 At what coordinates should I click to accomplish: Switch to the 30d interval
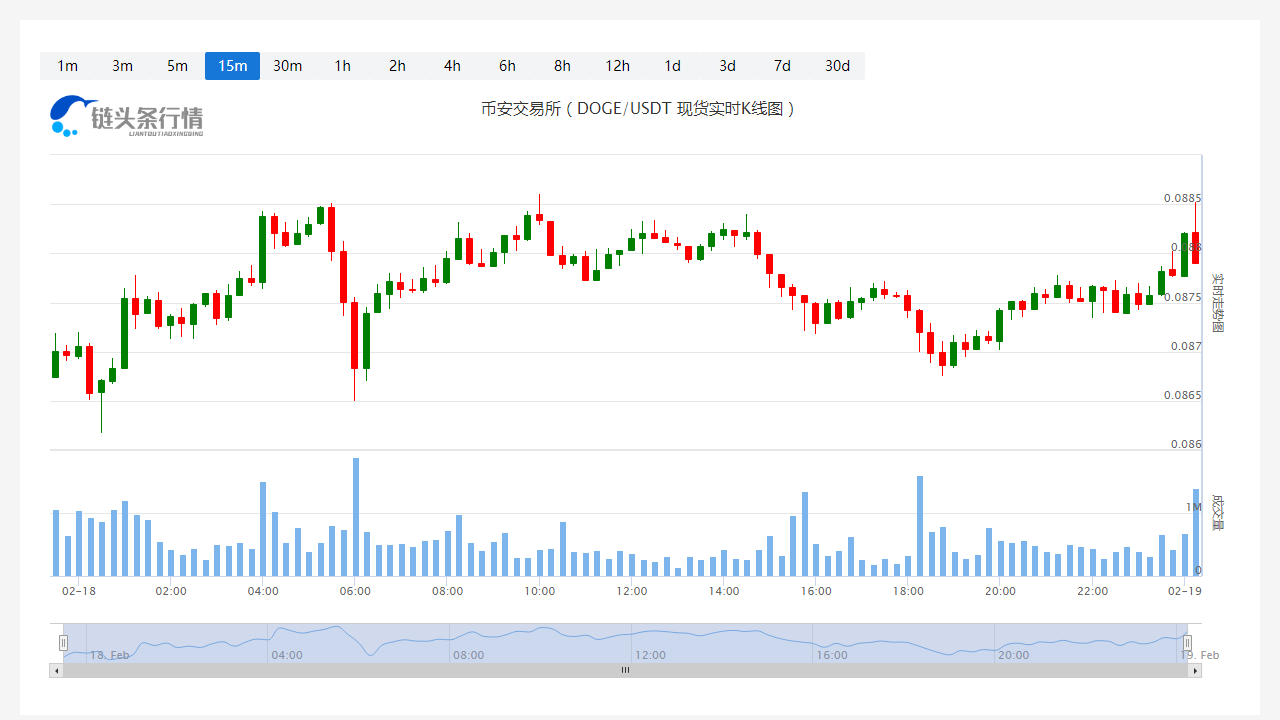tap(837, 66)
